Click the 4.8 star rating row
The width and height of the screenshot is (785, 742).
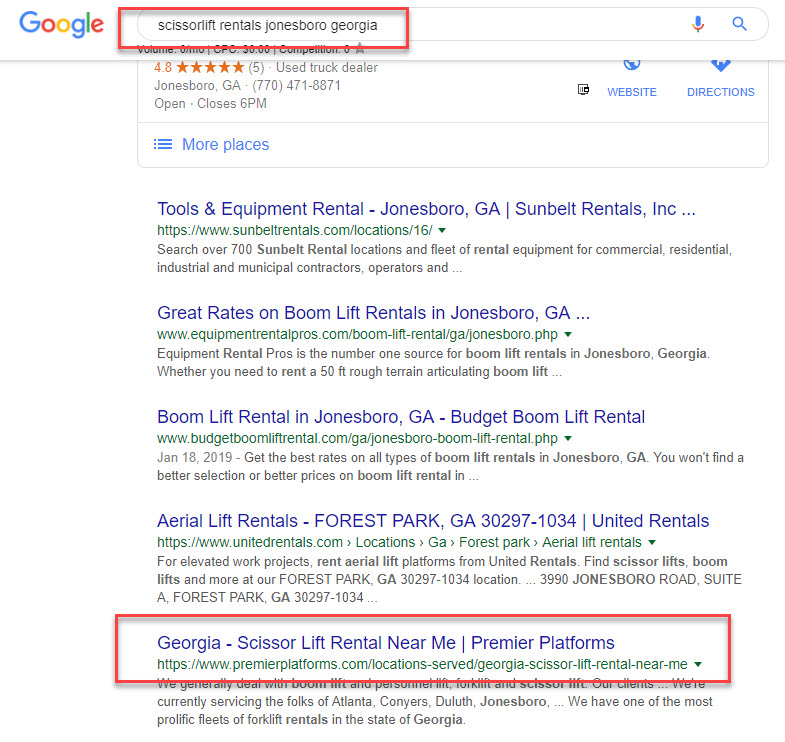(265, 68)
